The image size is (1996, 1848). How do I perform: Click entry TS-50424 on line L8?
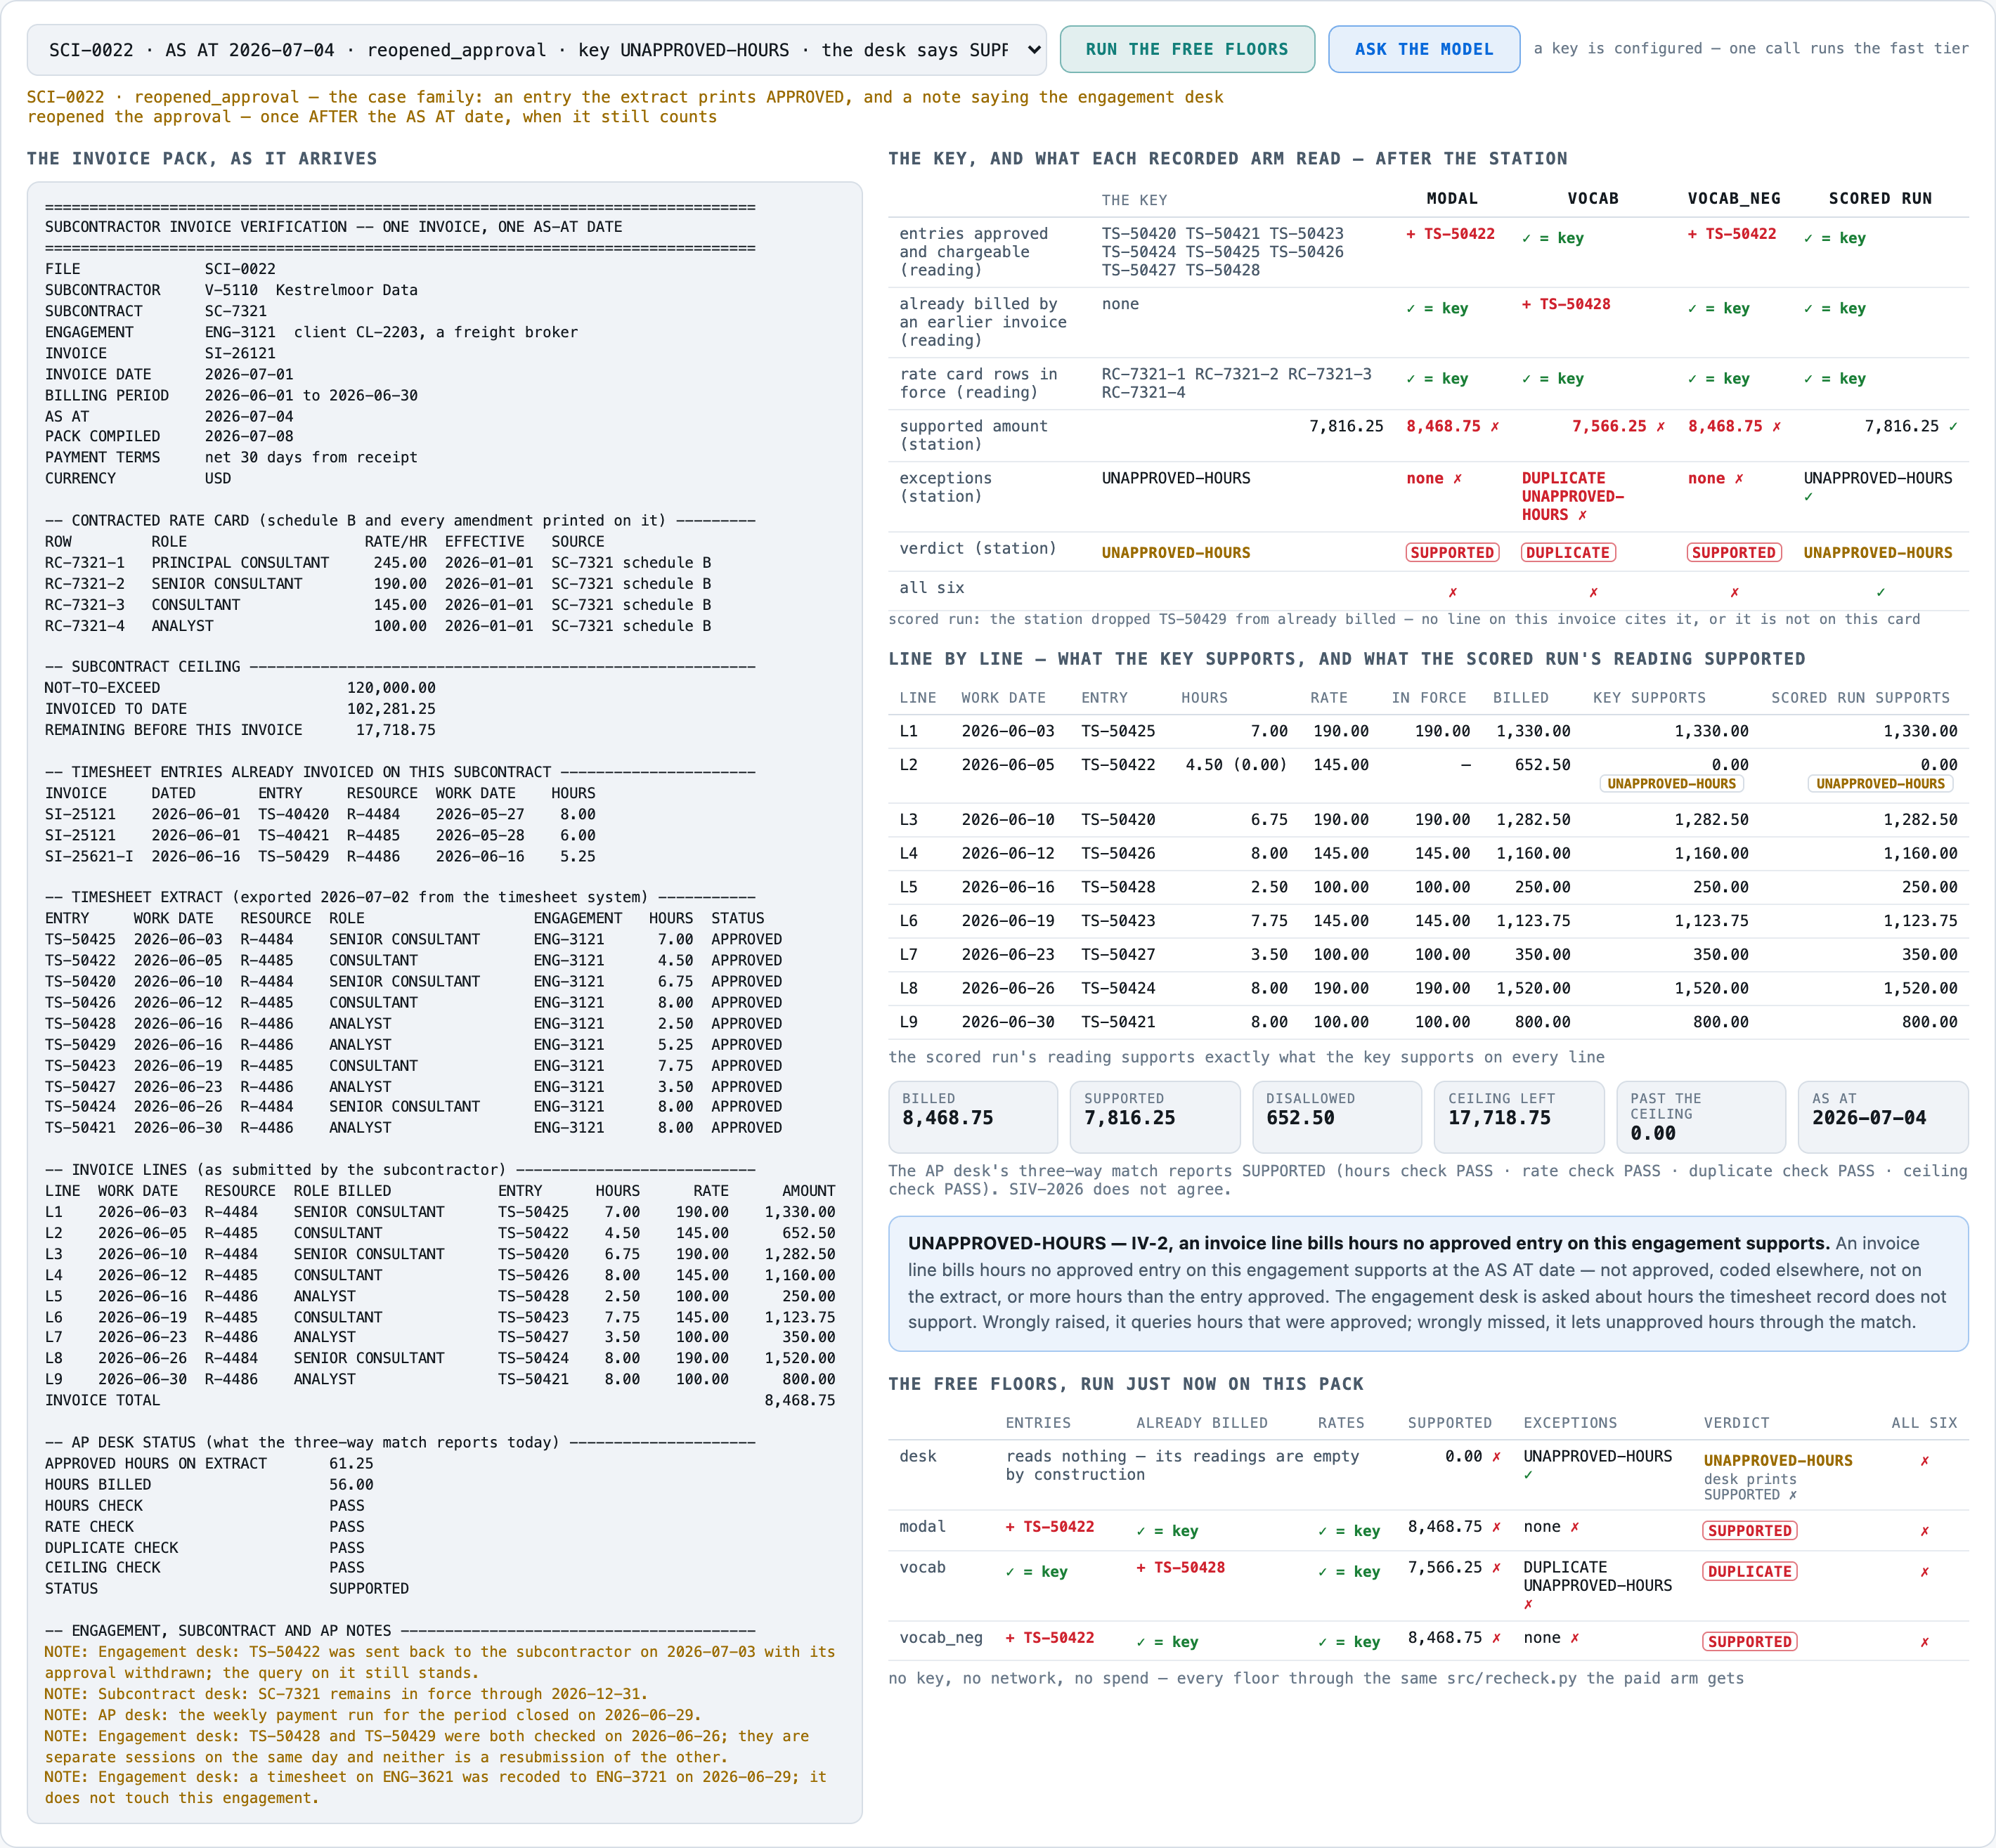pos(1118,988)
